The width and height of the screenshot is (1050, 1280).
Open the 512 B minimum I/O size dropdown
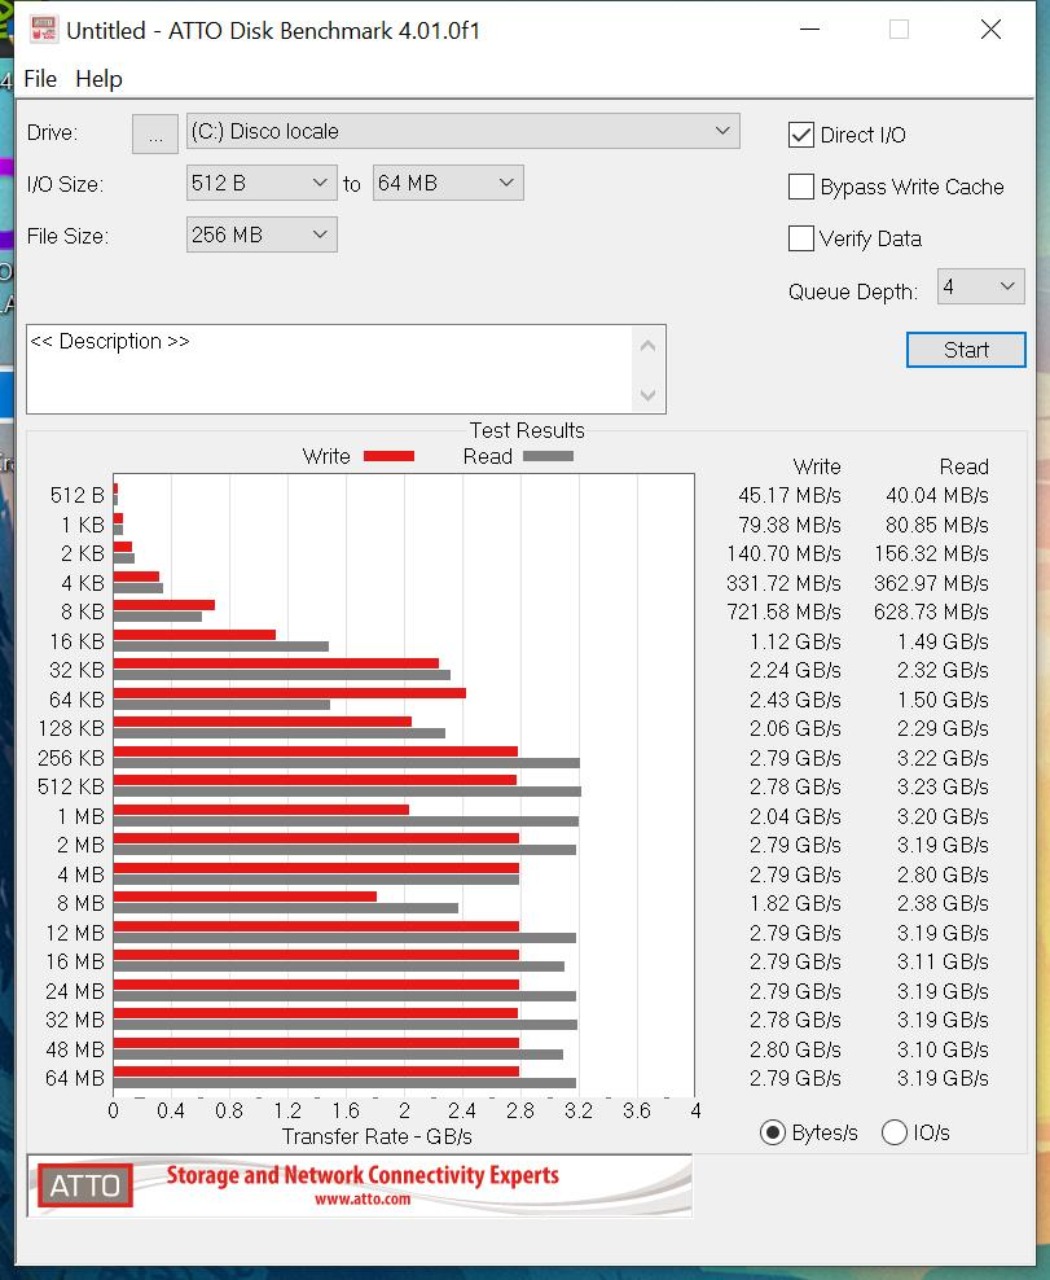point(261,183)
